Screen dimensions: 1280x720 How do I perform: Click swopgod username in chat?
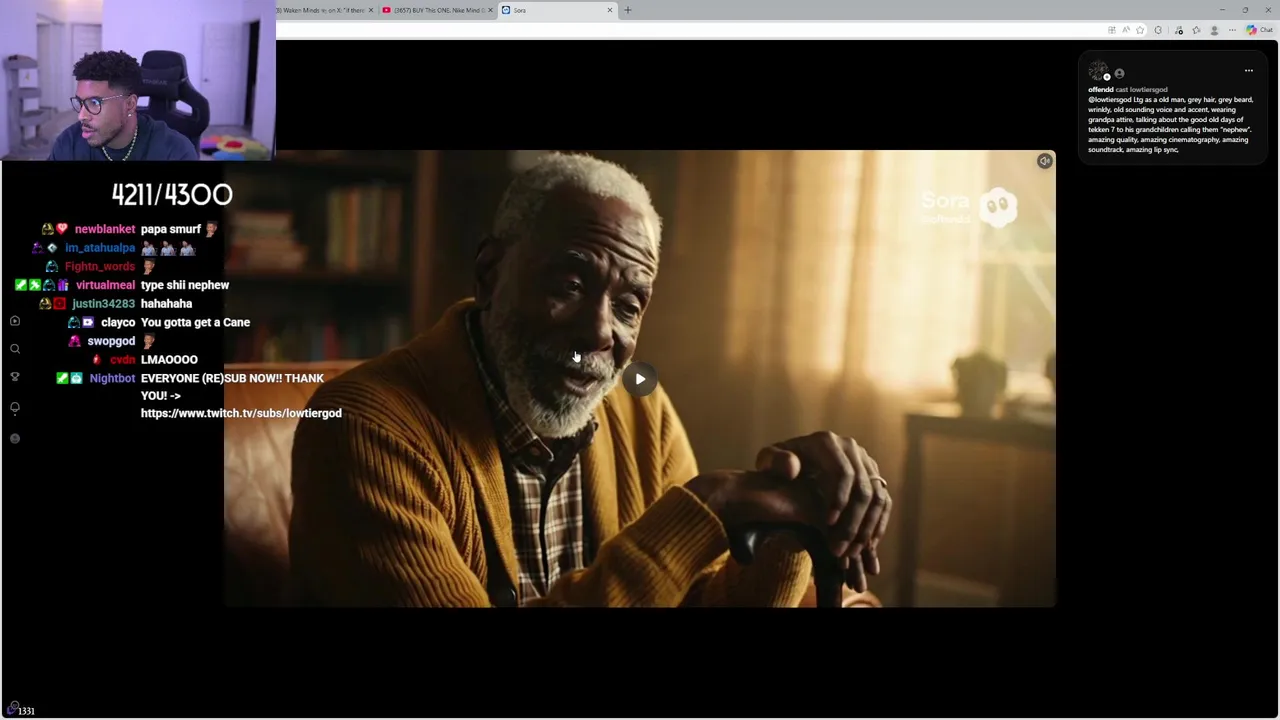click(111, 341)
